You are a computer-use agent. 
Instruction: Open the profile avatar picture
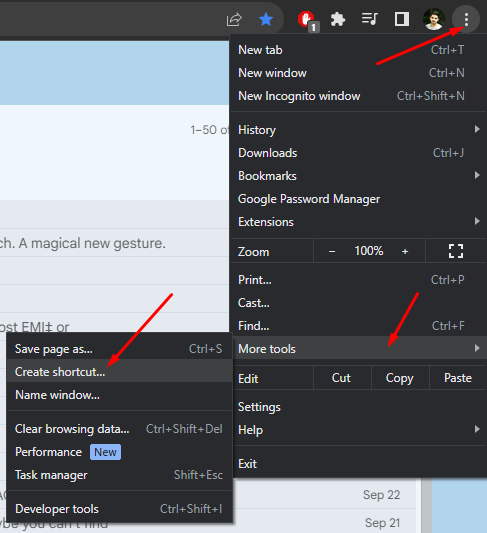coord(434,19)
